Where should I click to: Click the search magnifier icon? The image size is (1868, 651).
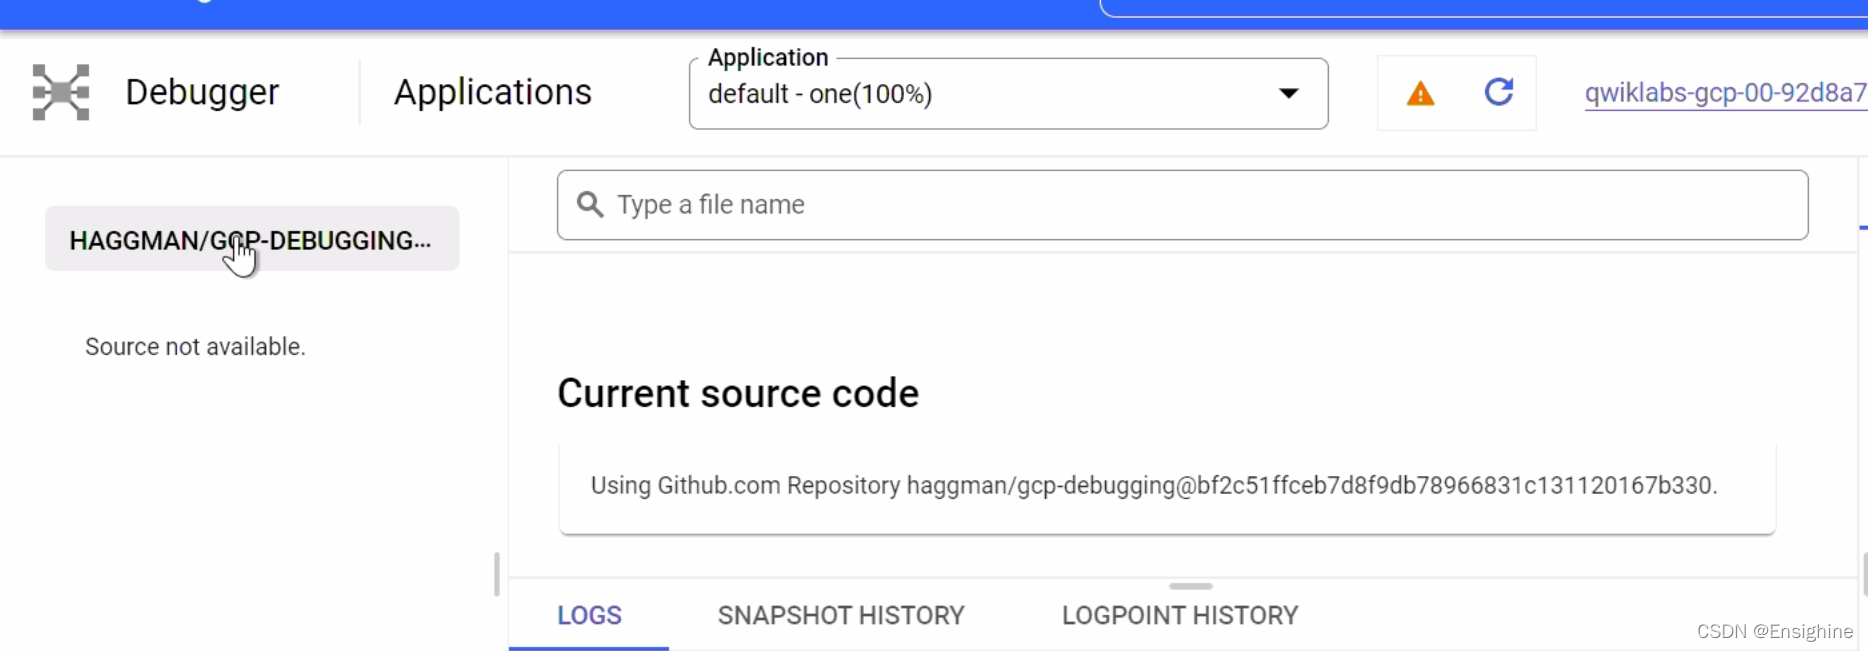pyautogui.click(x=590, y=205)
